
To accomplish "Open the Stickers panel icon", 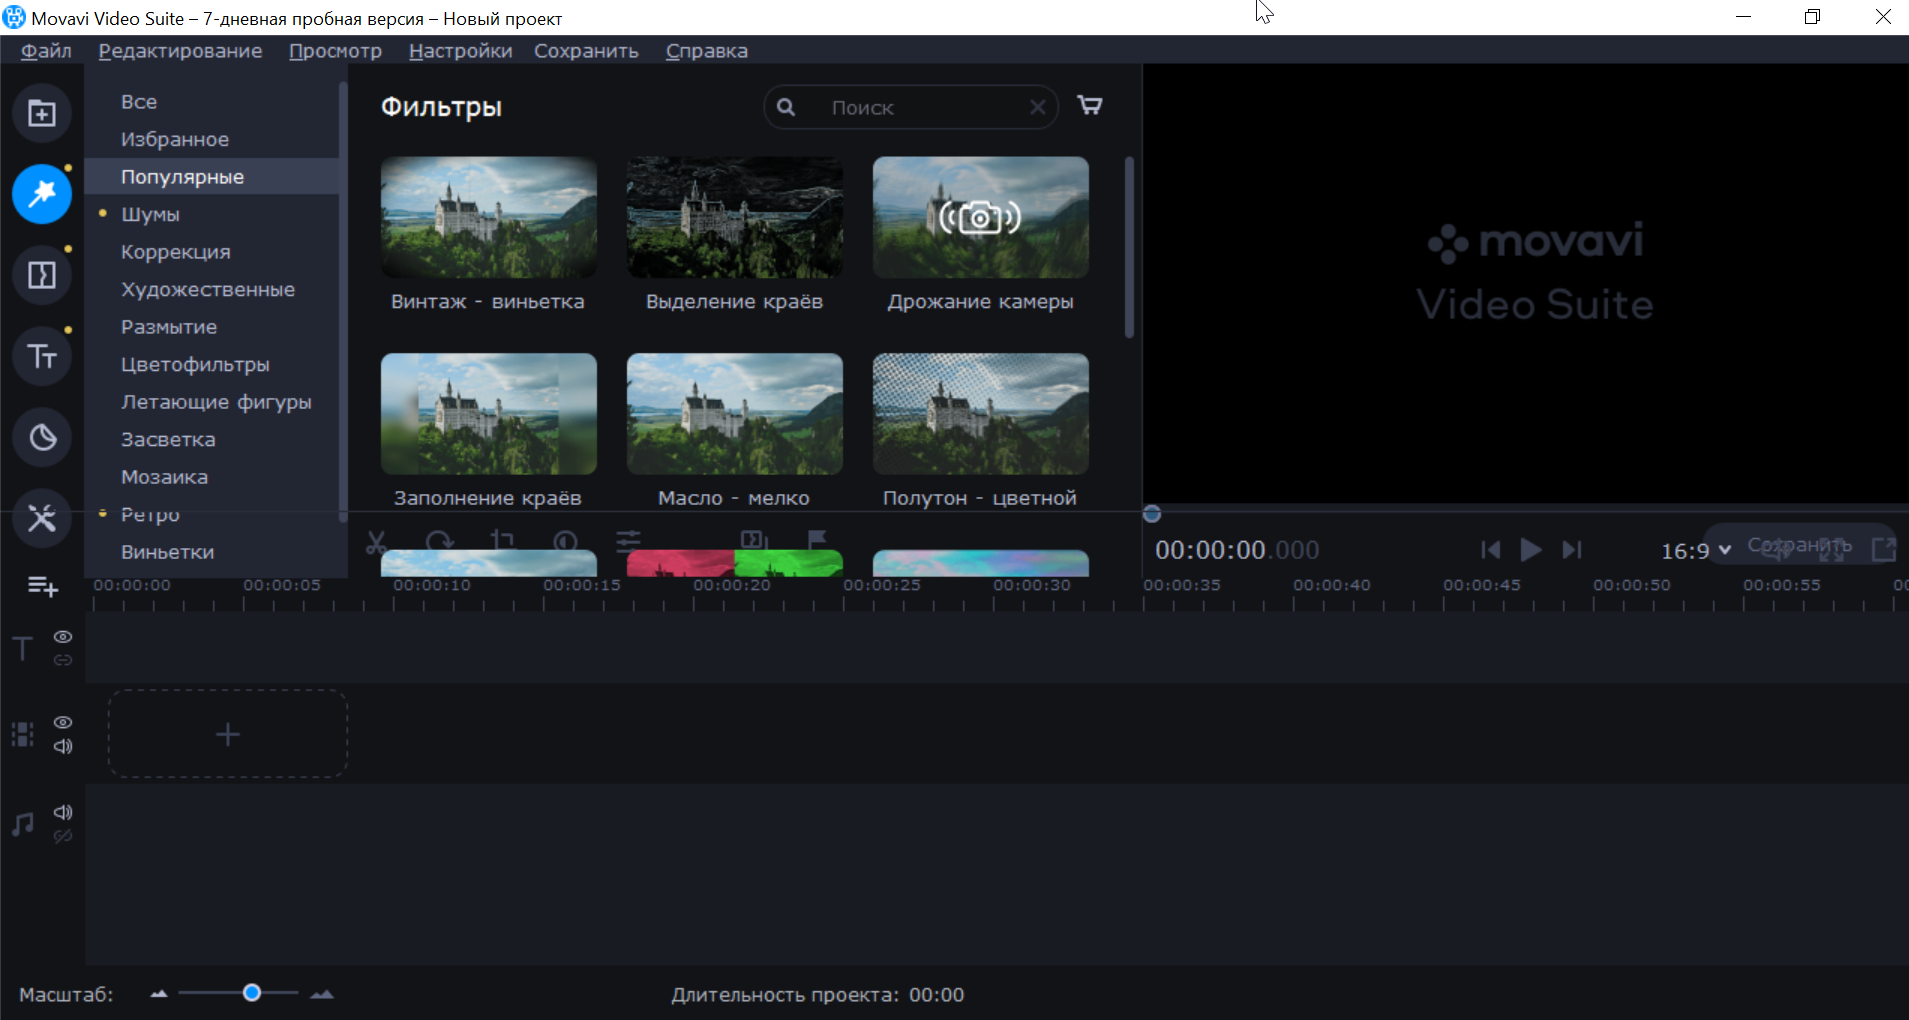I will tap(42, 437).
